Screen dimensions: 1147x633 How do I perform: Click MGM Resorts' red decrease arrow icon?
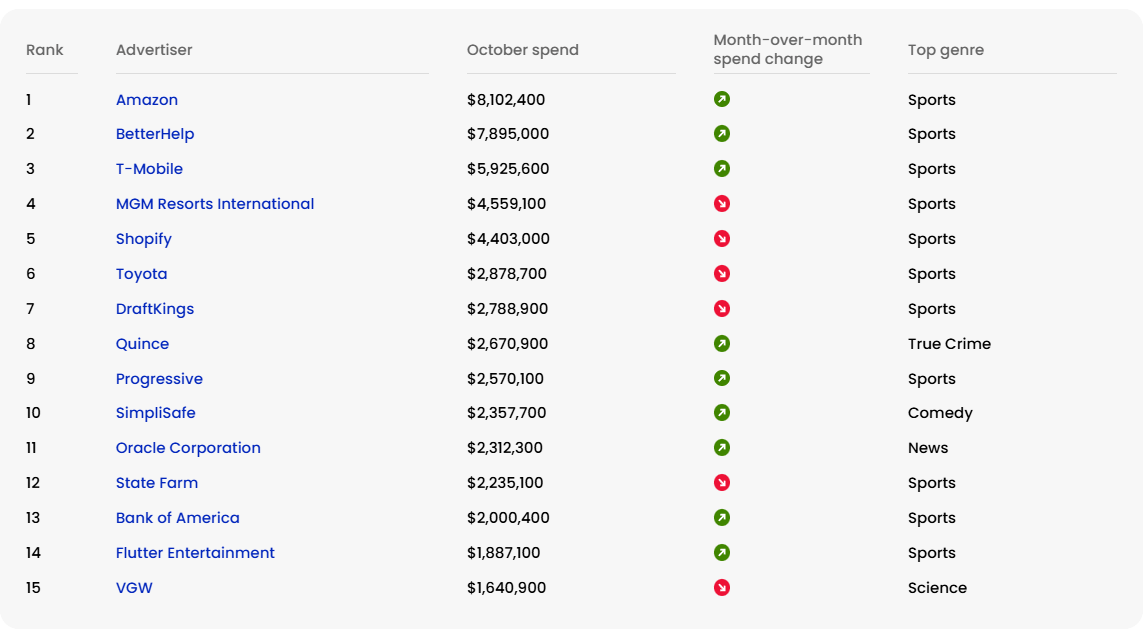click(x=721, y=204)
